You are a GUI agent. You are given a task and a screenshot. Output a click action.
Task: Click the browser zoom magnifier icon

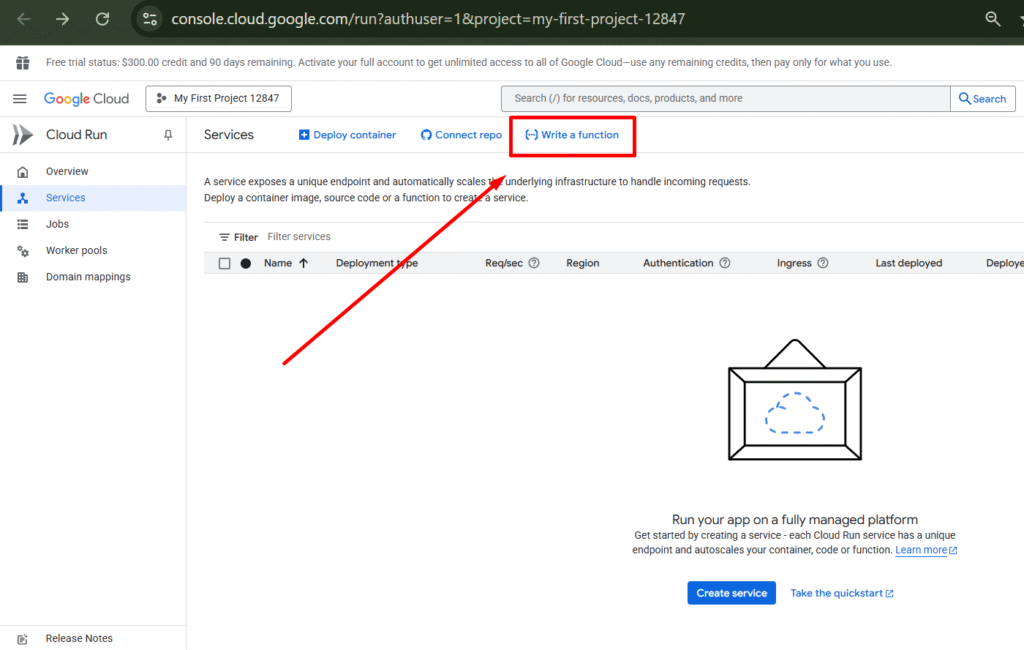click(993, 19)
